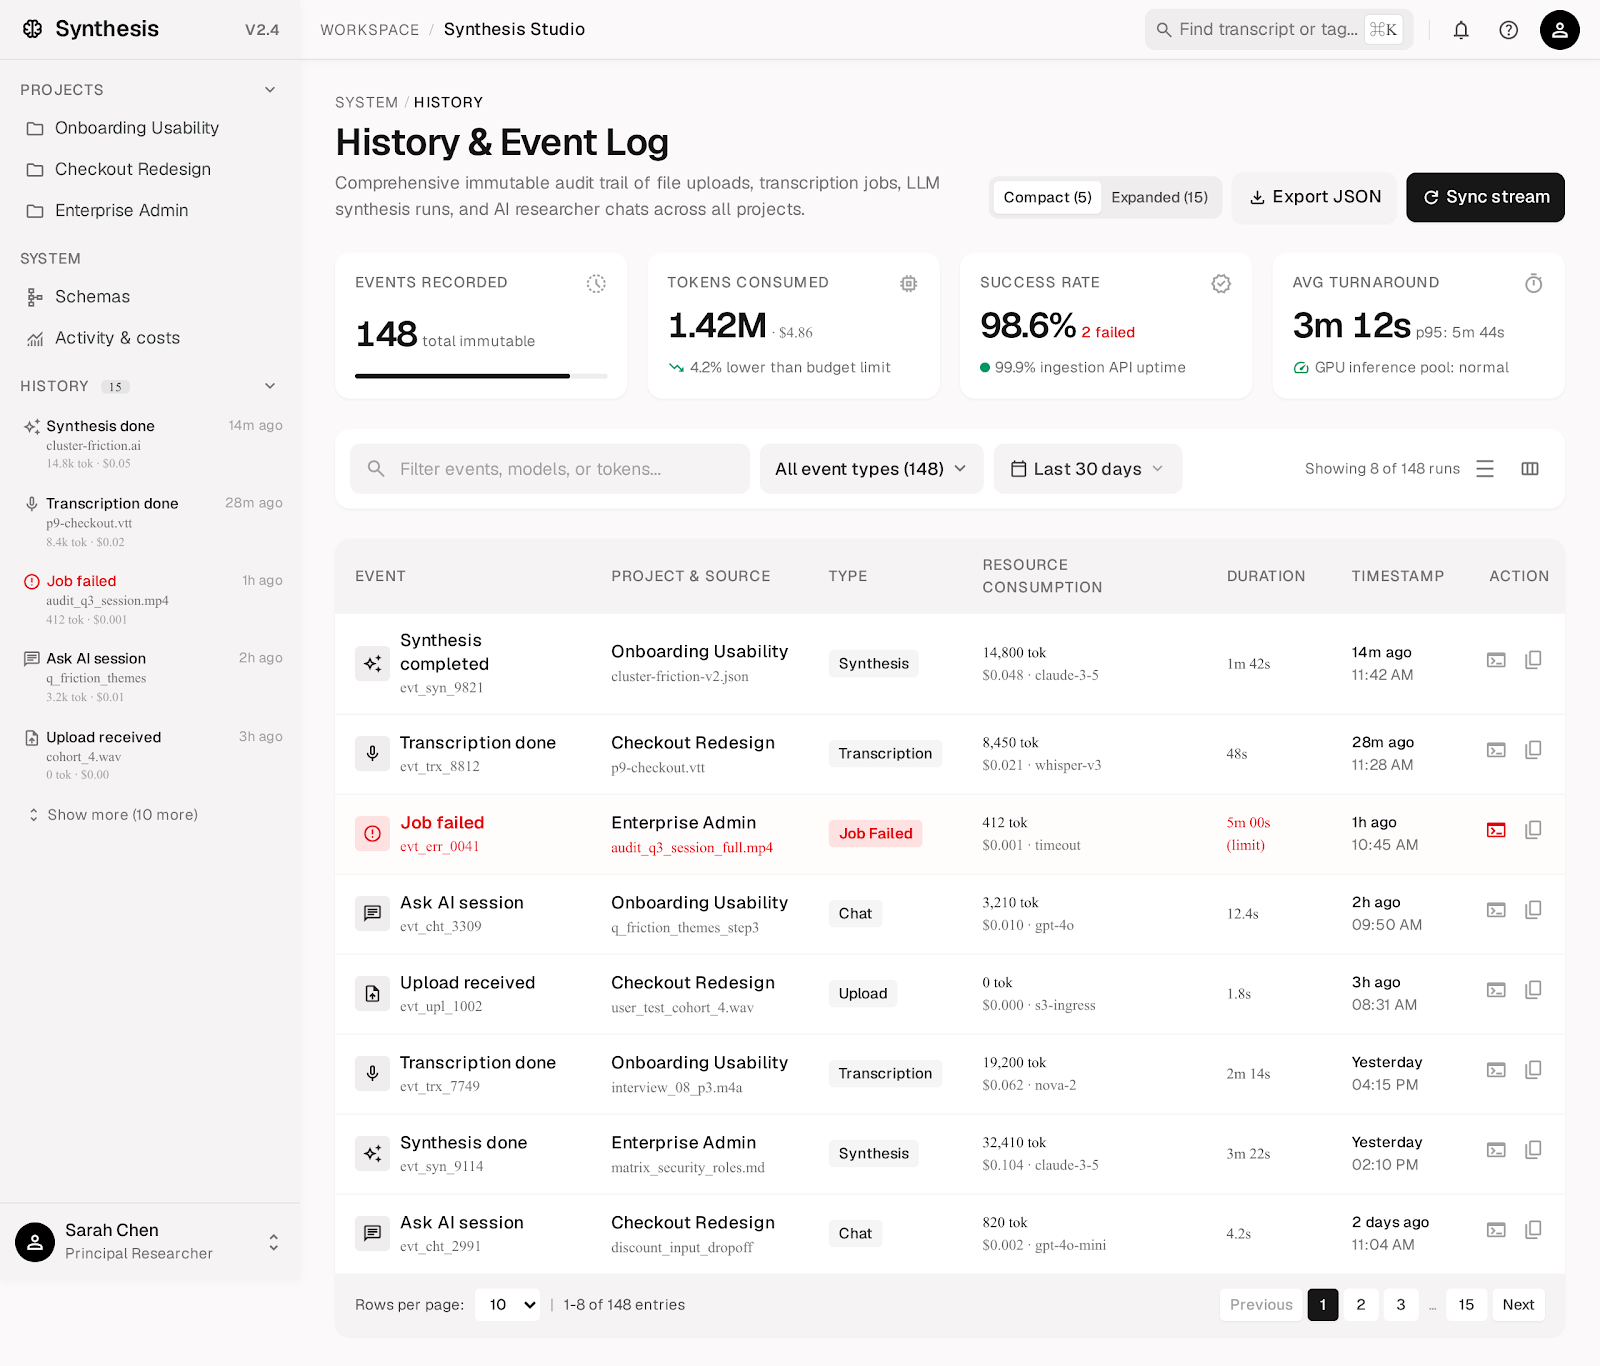
Task: Open the help question mark icon
Action: (x=1508, y=30)
